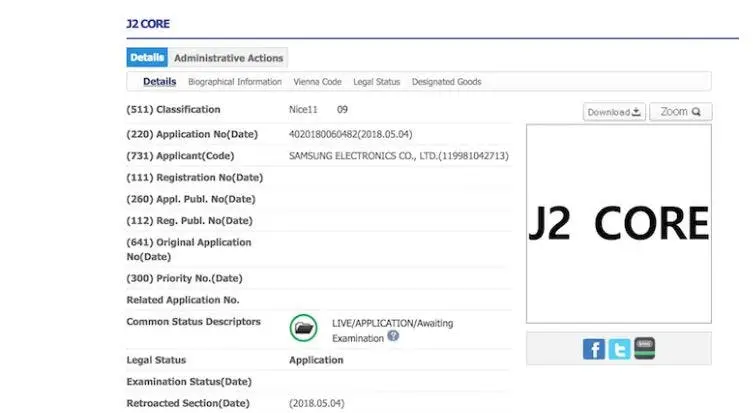This screenshot has width=753, height=413.
Task: Click the (300) Priority No.(Date) label
Action: [184, 278]
